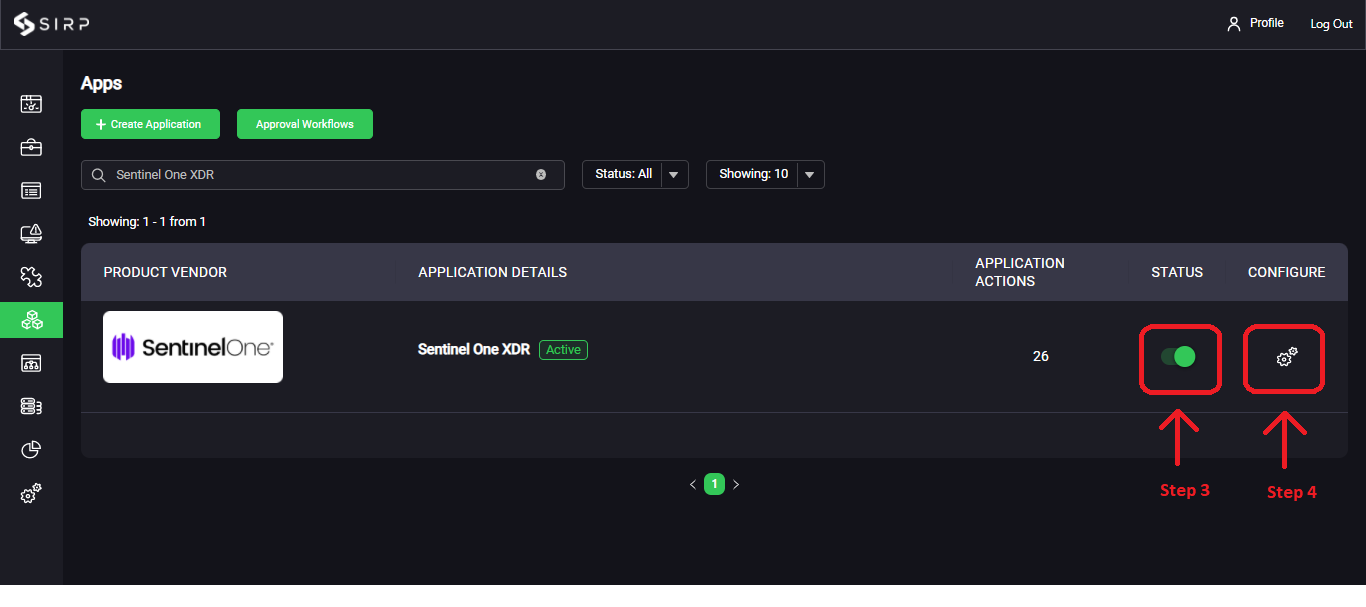This screenshot has height=607, width=1366.
Task: Click the APPLICATION ACTIONS column header
Action: tap(1020, 272)
